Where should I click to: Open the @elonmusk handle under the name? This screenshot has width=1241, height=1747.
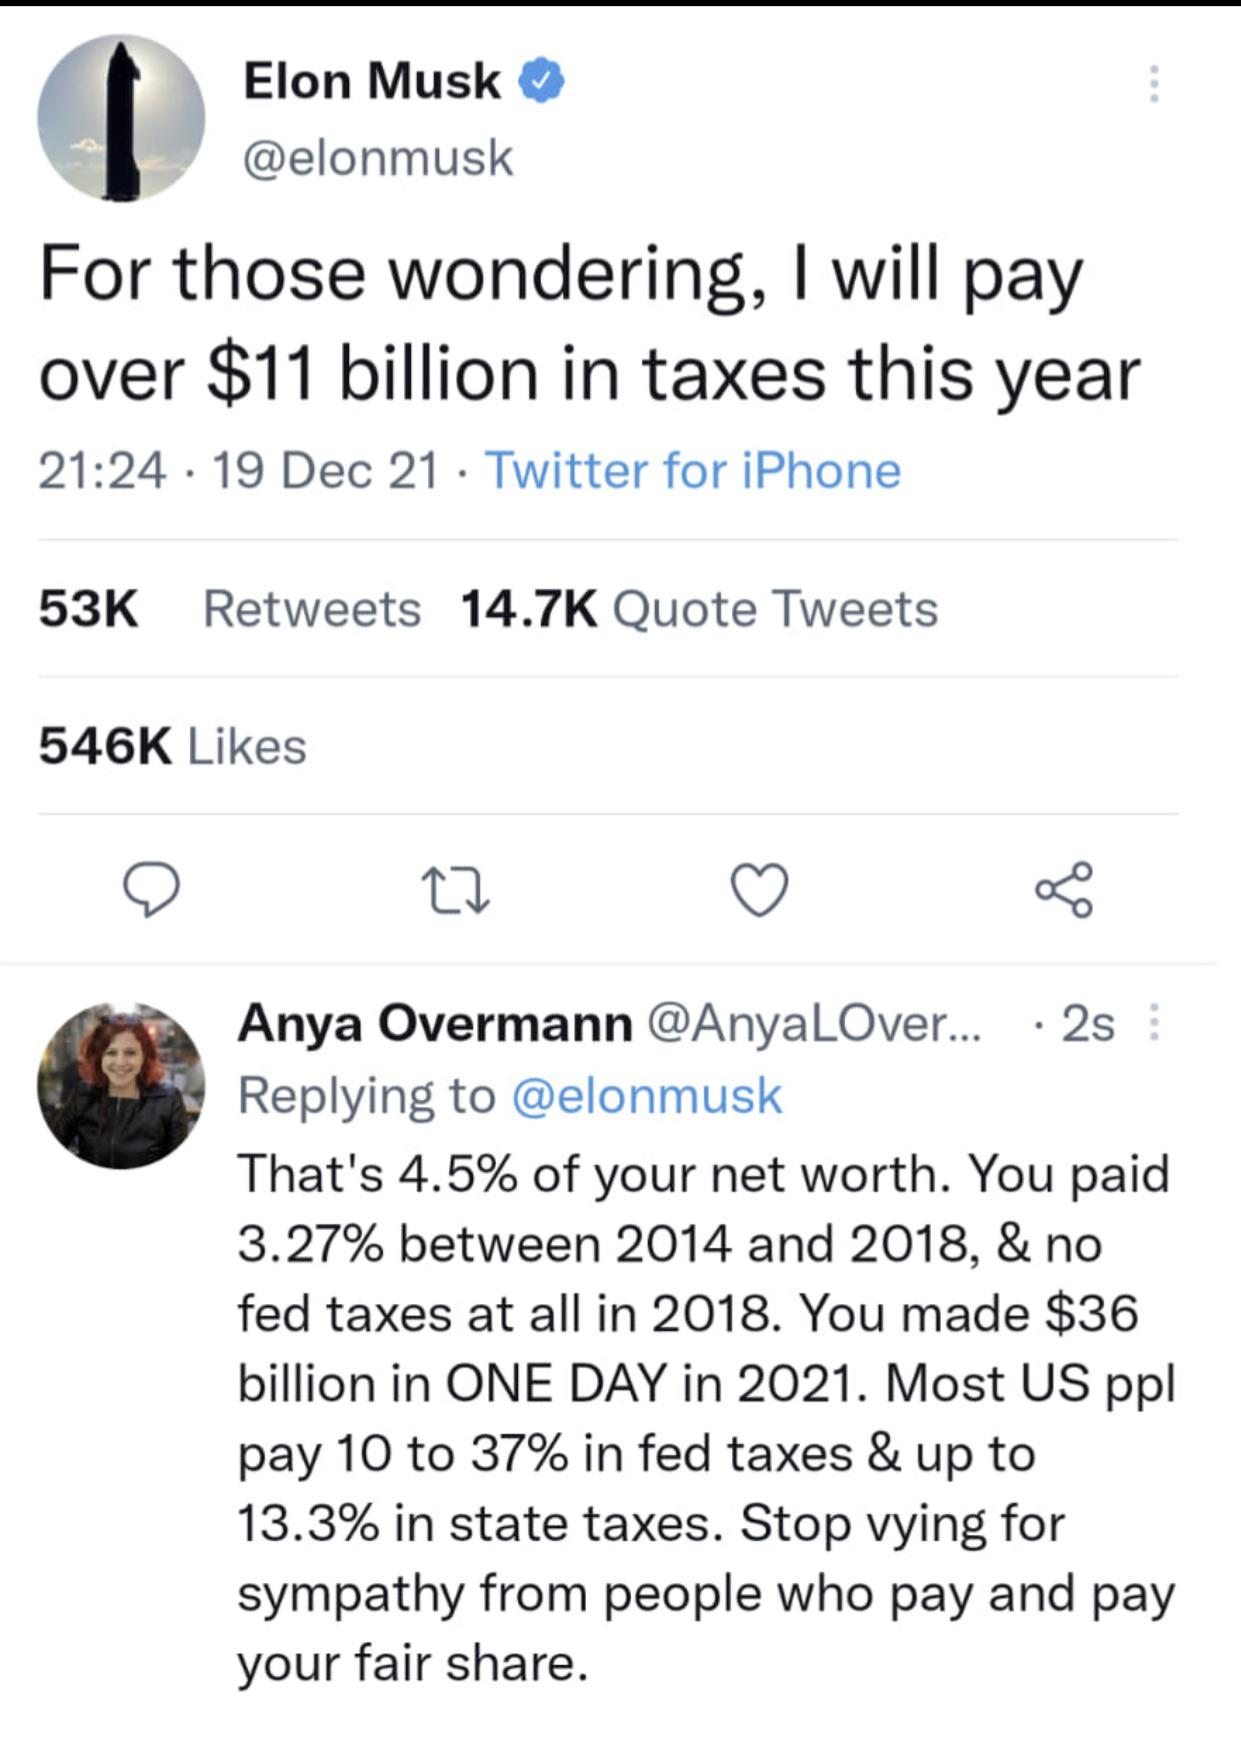[378, 158]
